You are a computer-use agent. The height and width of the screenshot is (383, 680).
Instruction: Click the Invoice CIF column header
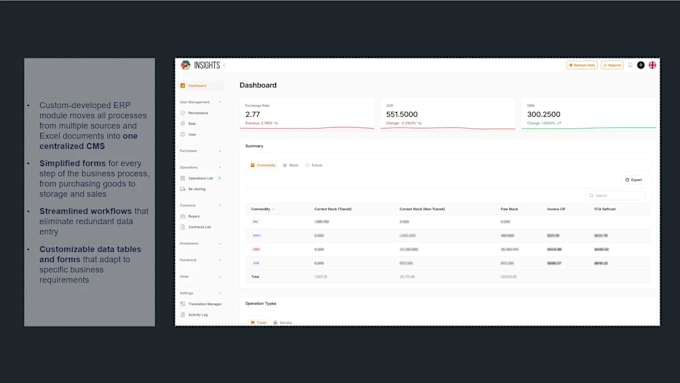click(x=556, y=209)
